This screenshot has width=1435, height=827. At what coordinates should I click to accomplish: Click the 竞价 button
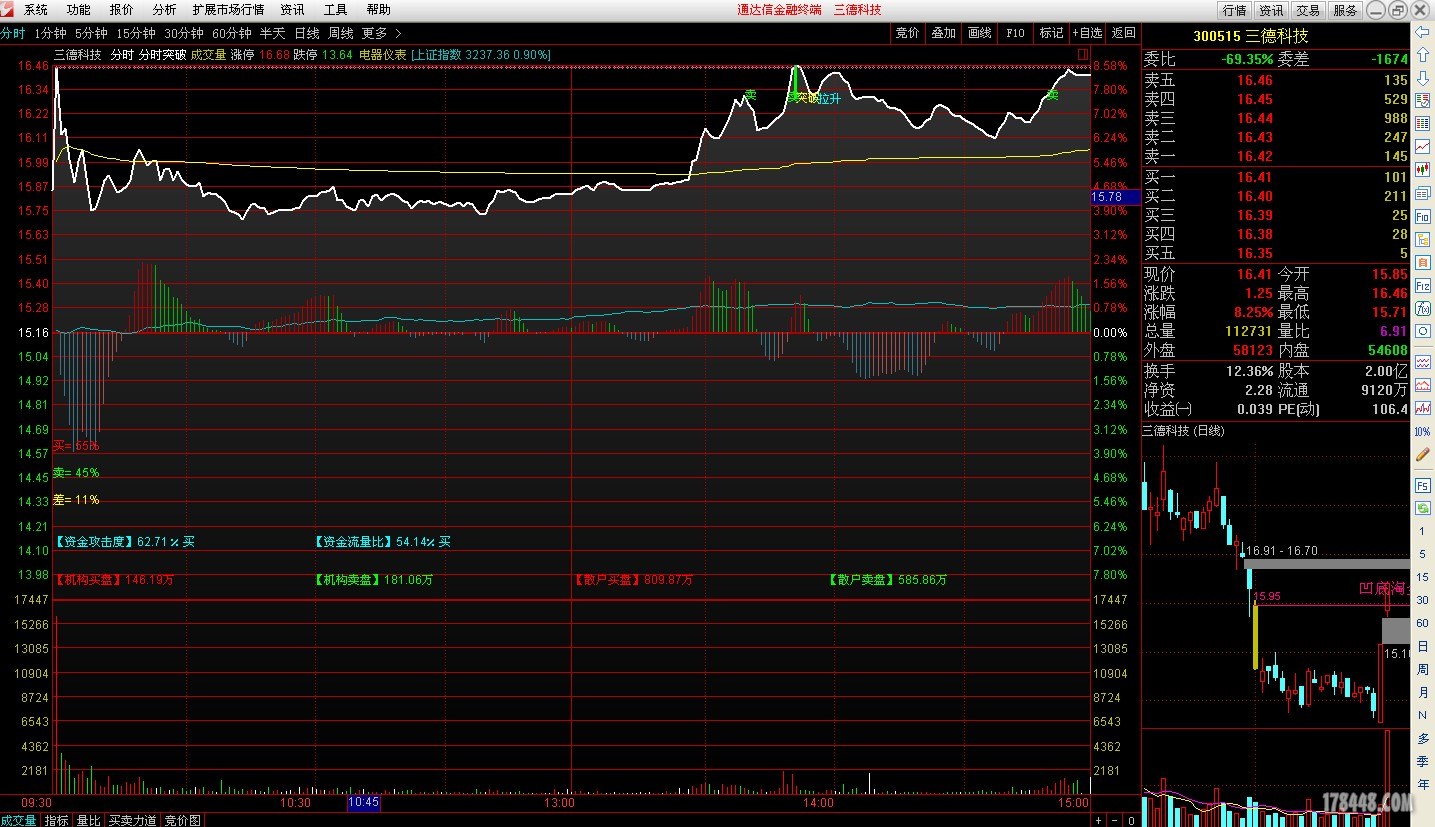907,33
